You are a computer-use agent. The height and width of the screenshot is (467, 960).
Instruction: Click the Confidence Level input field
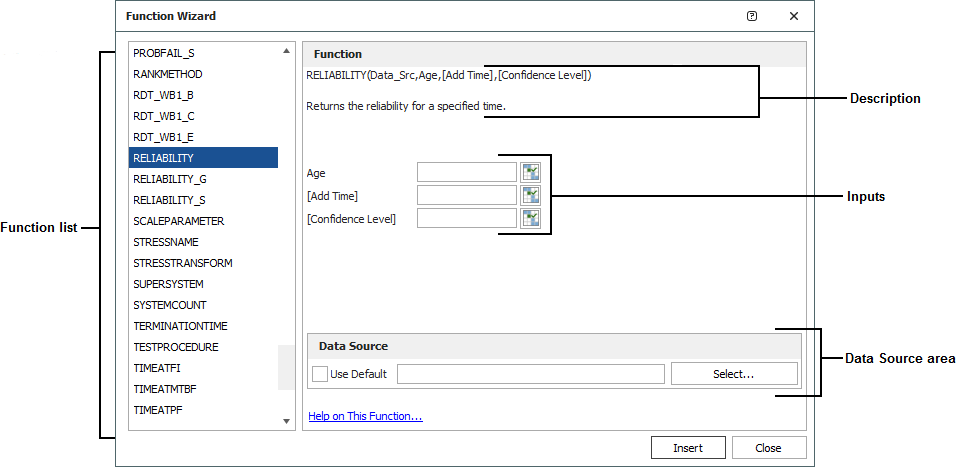coord(466,218)
